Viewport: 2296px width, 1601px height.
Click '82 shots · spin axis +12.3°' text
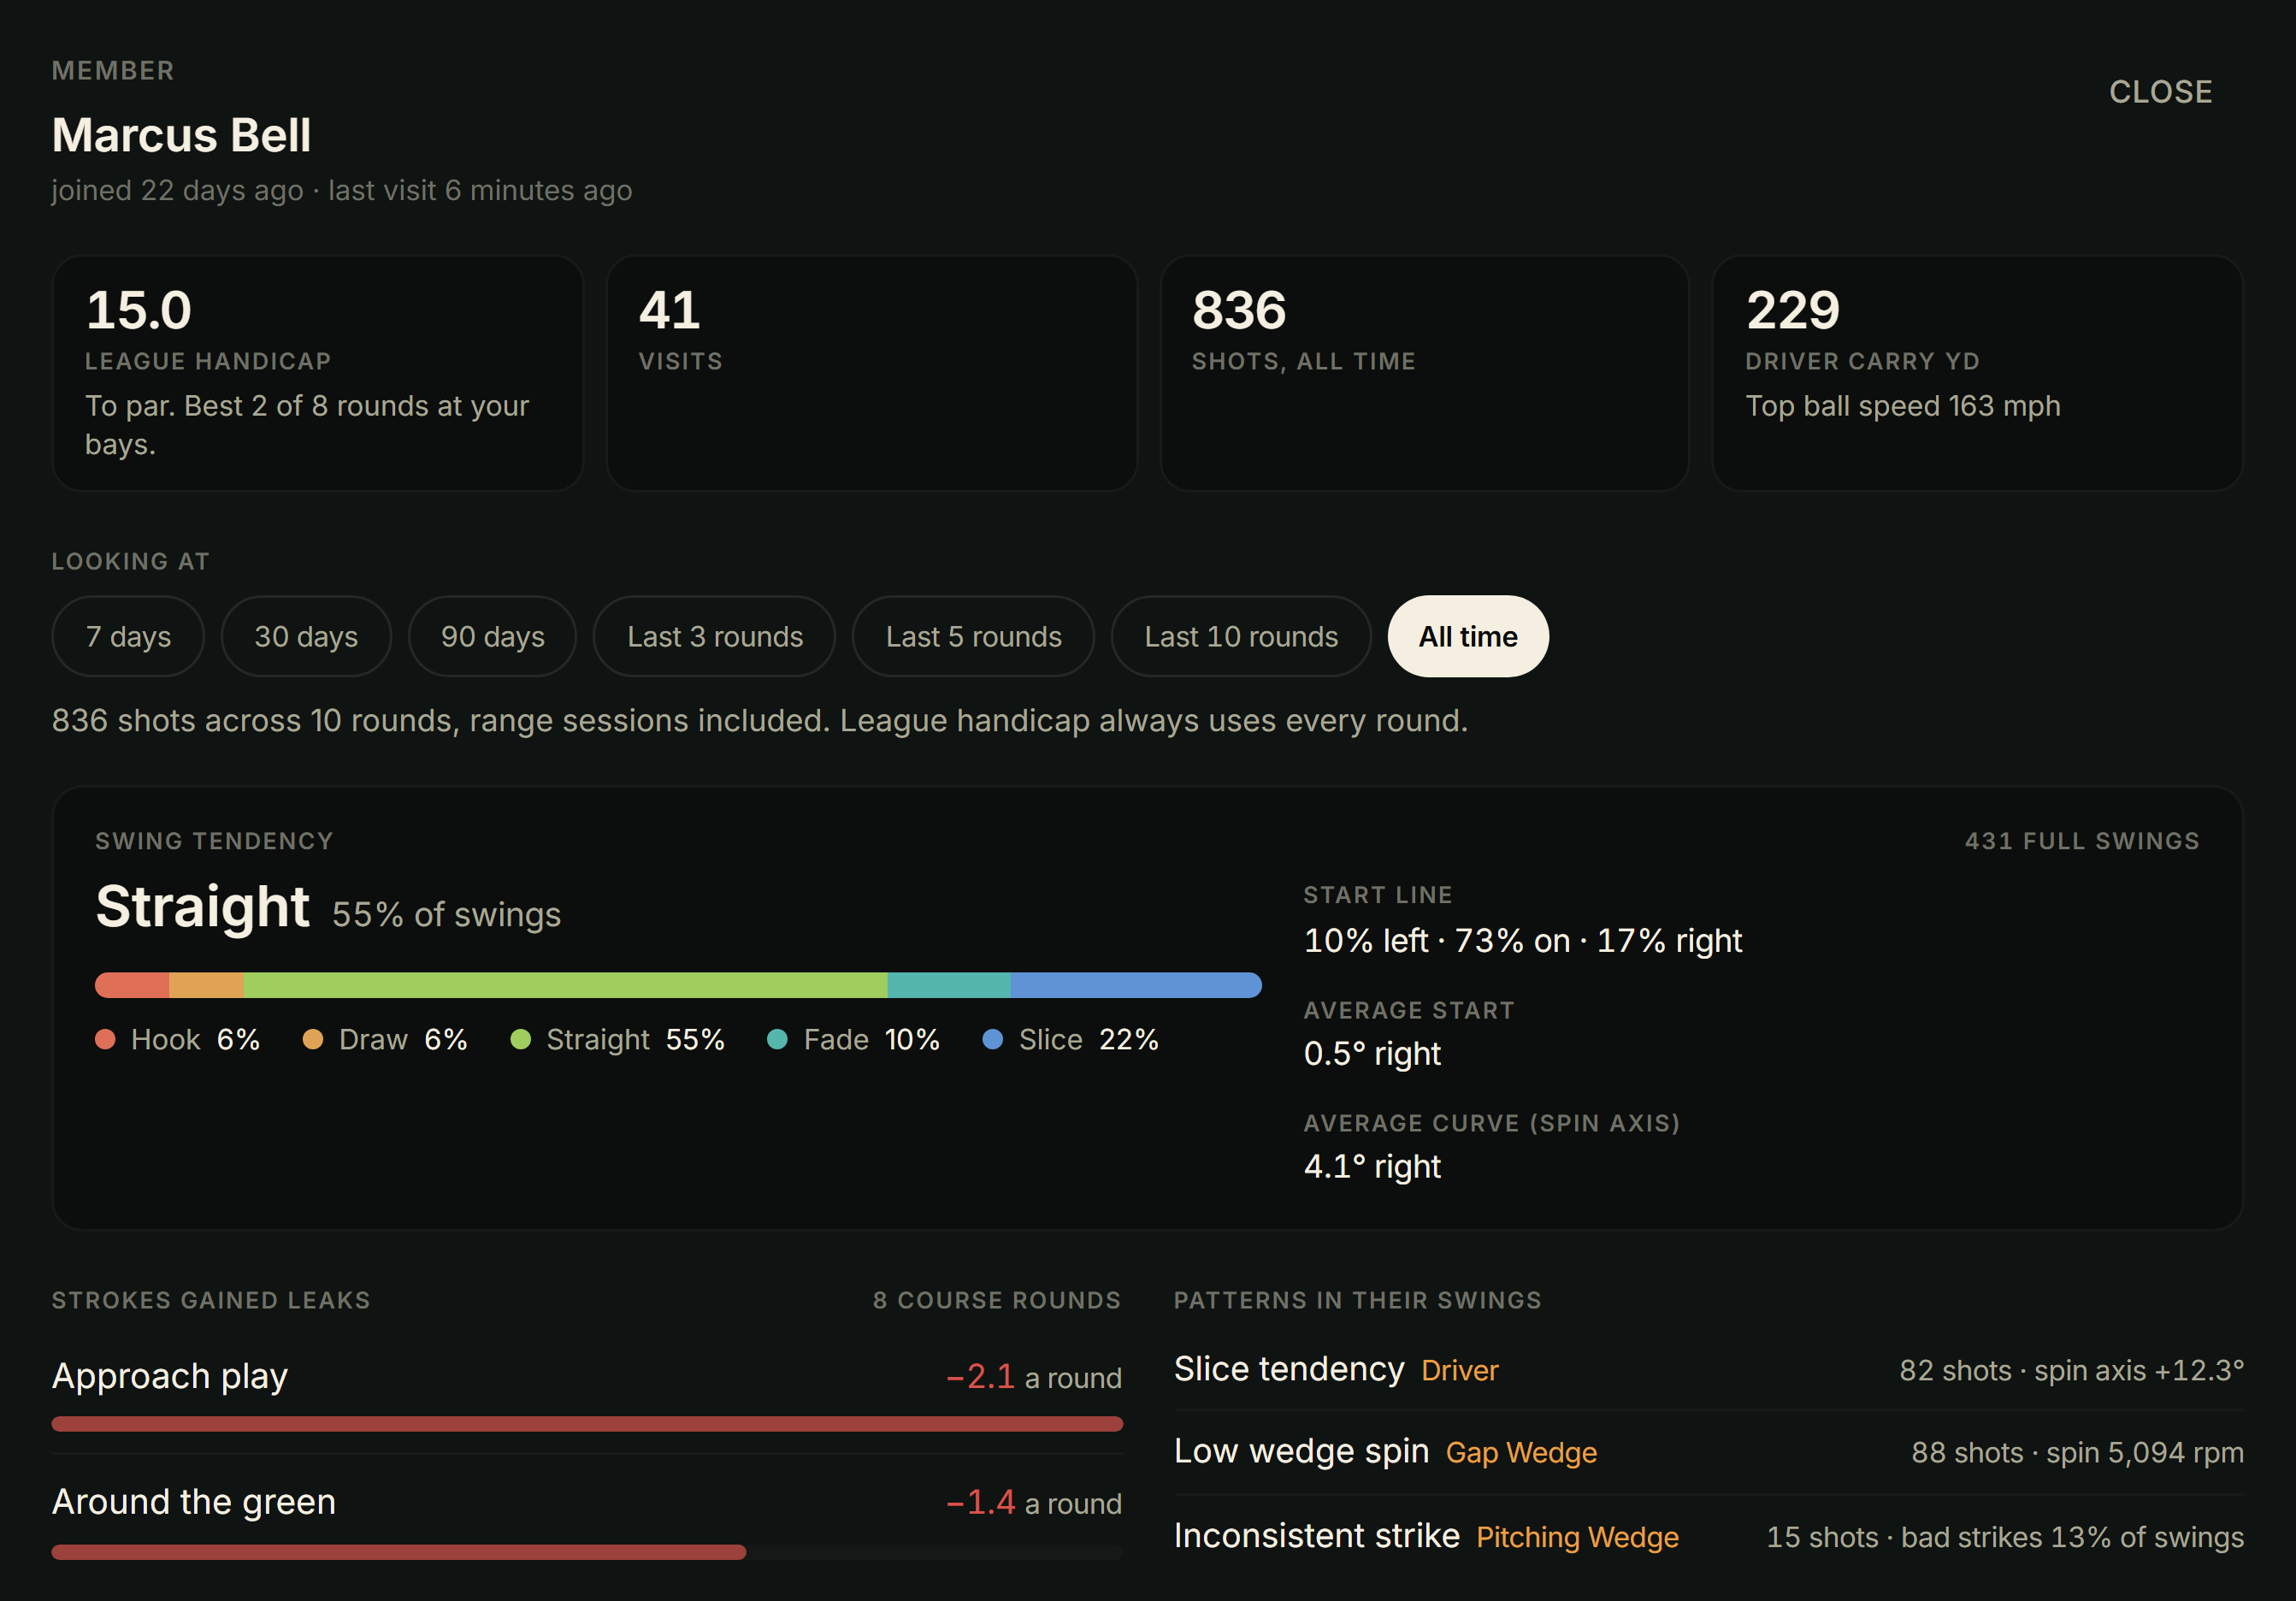[2071, 1370]
